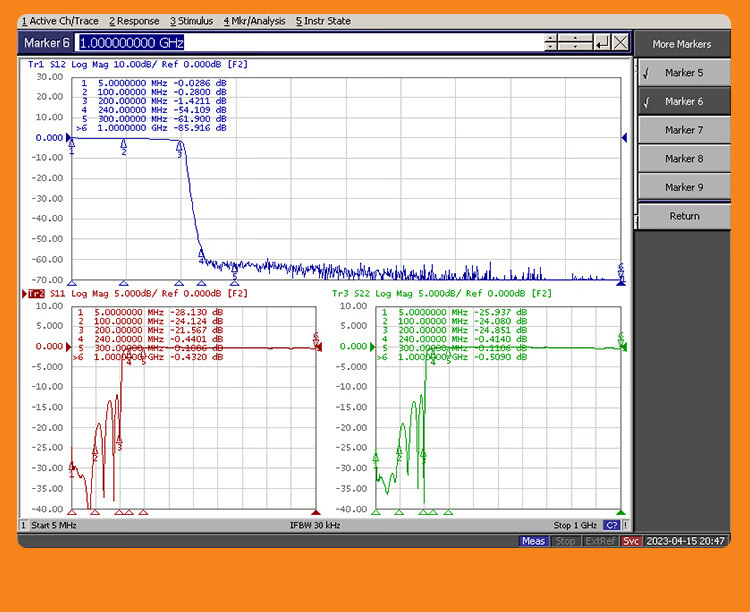Select marker 5 on the S12 noise floor
This screenshot has width=750, height=612.
tap(234, 267)
